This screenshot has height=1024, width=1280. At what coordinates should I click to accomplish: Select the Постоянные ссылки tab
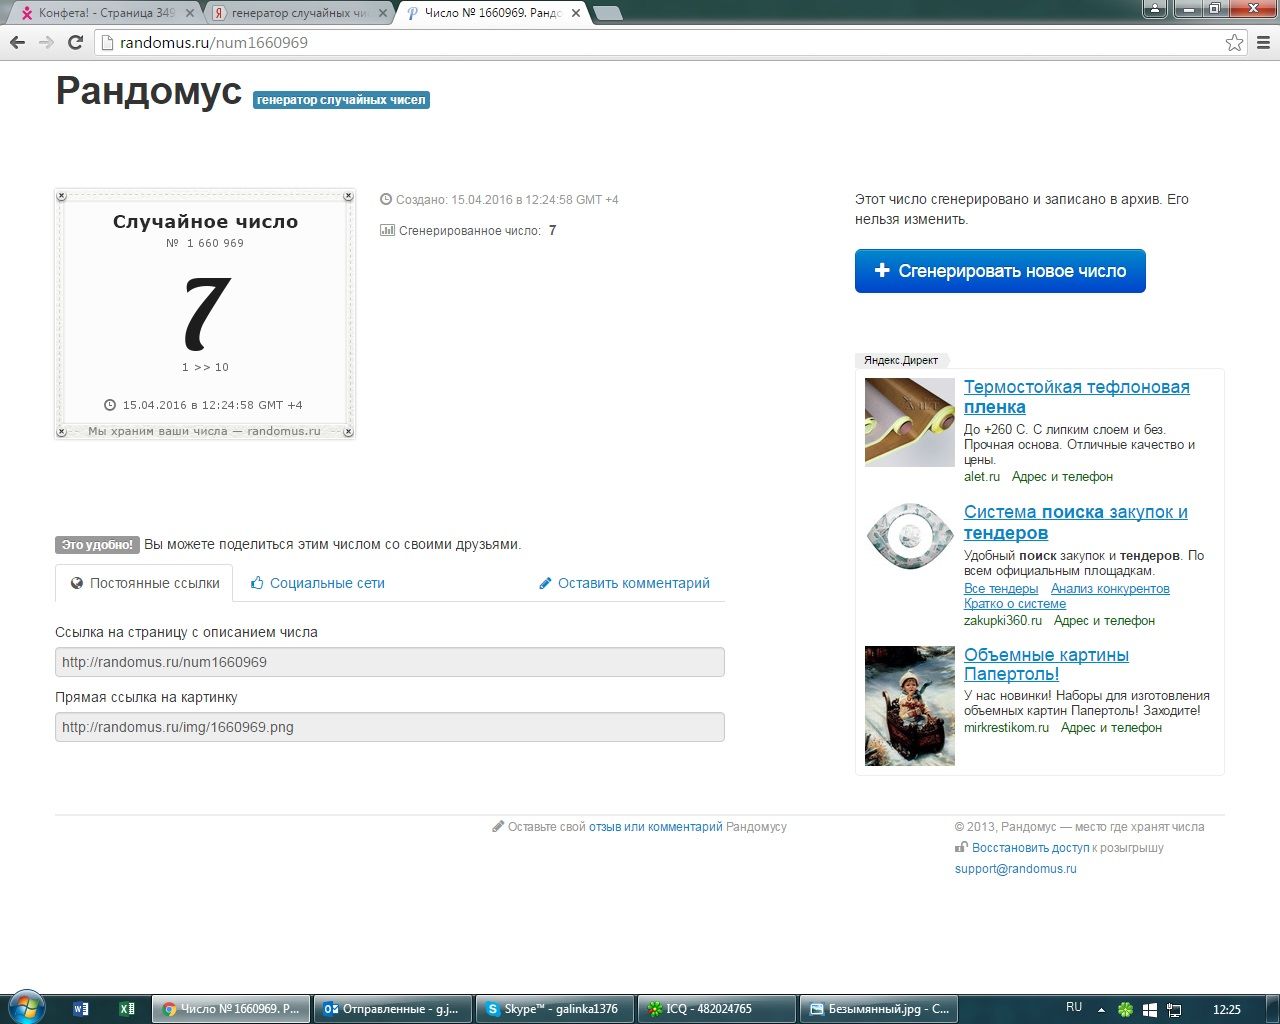145,583
